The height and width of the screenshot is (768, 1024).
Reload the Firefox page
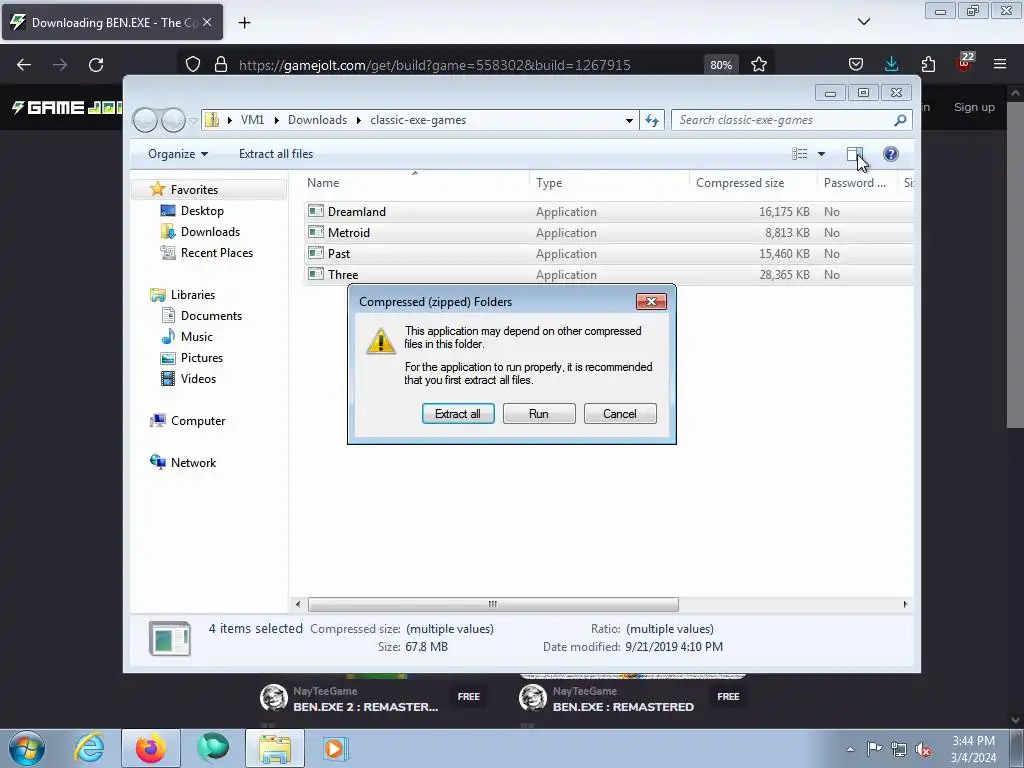(x=96, y=65)
